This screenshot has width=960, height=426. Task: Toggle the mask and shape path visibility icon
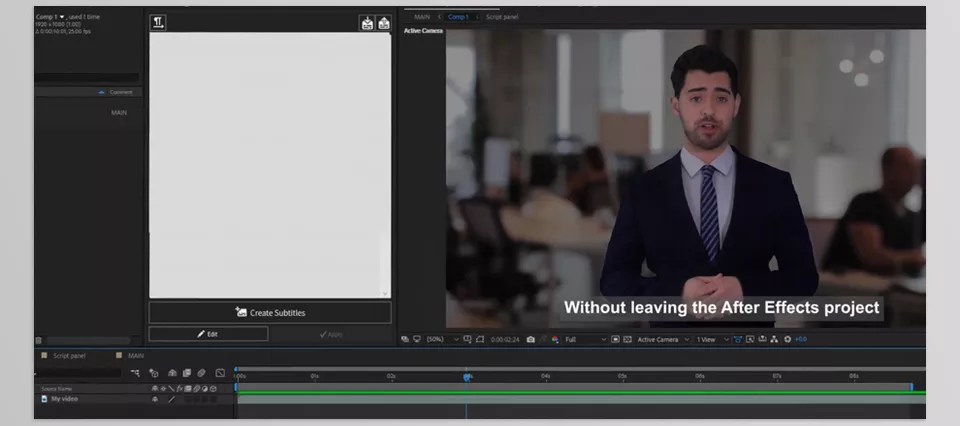480,339
